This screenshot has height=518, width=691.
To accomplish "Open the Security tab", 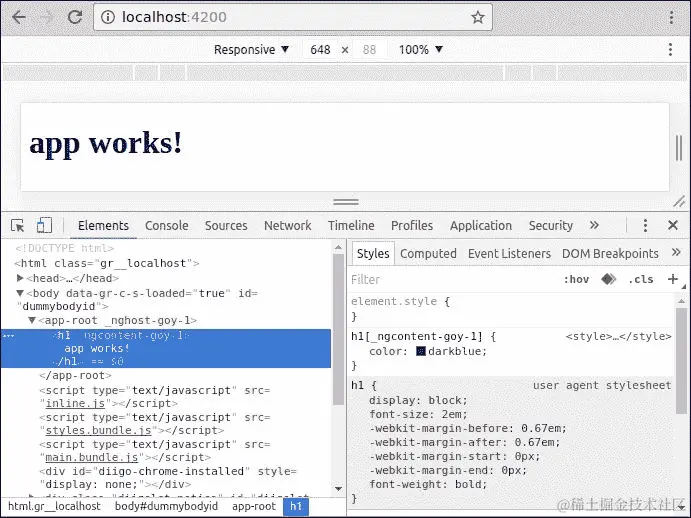I will click(550, 226).
